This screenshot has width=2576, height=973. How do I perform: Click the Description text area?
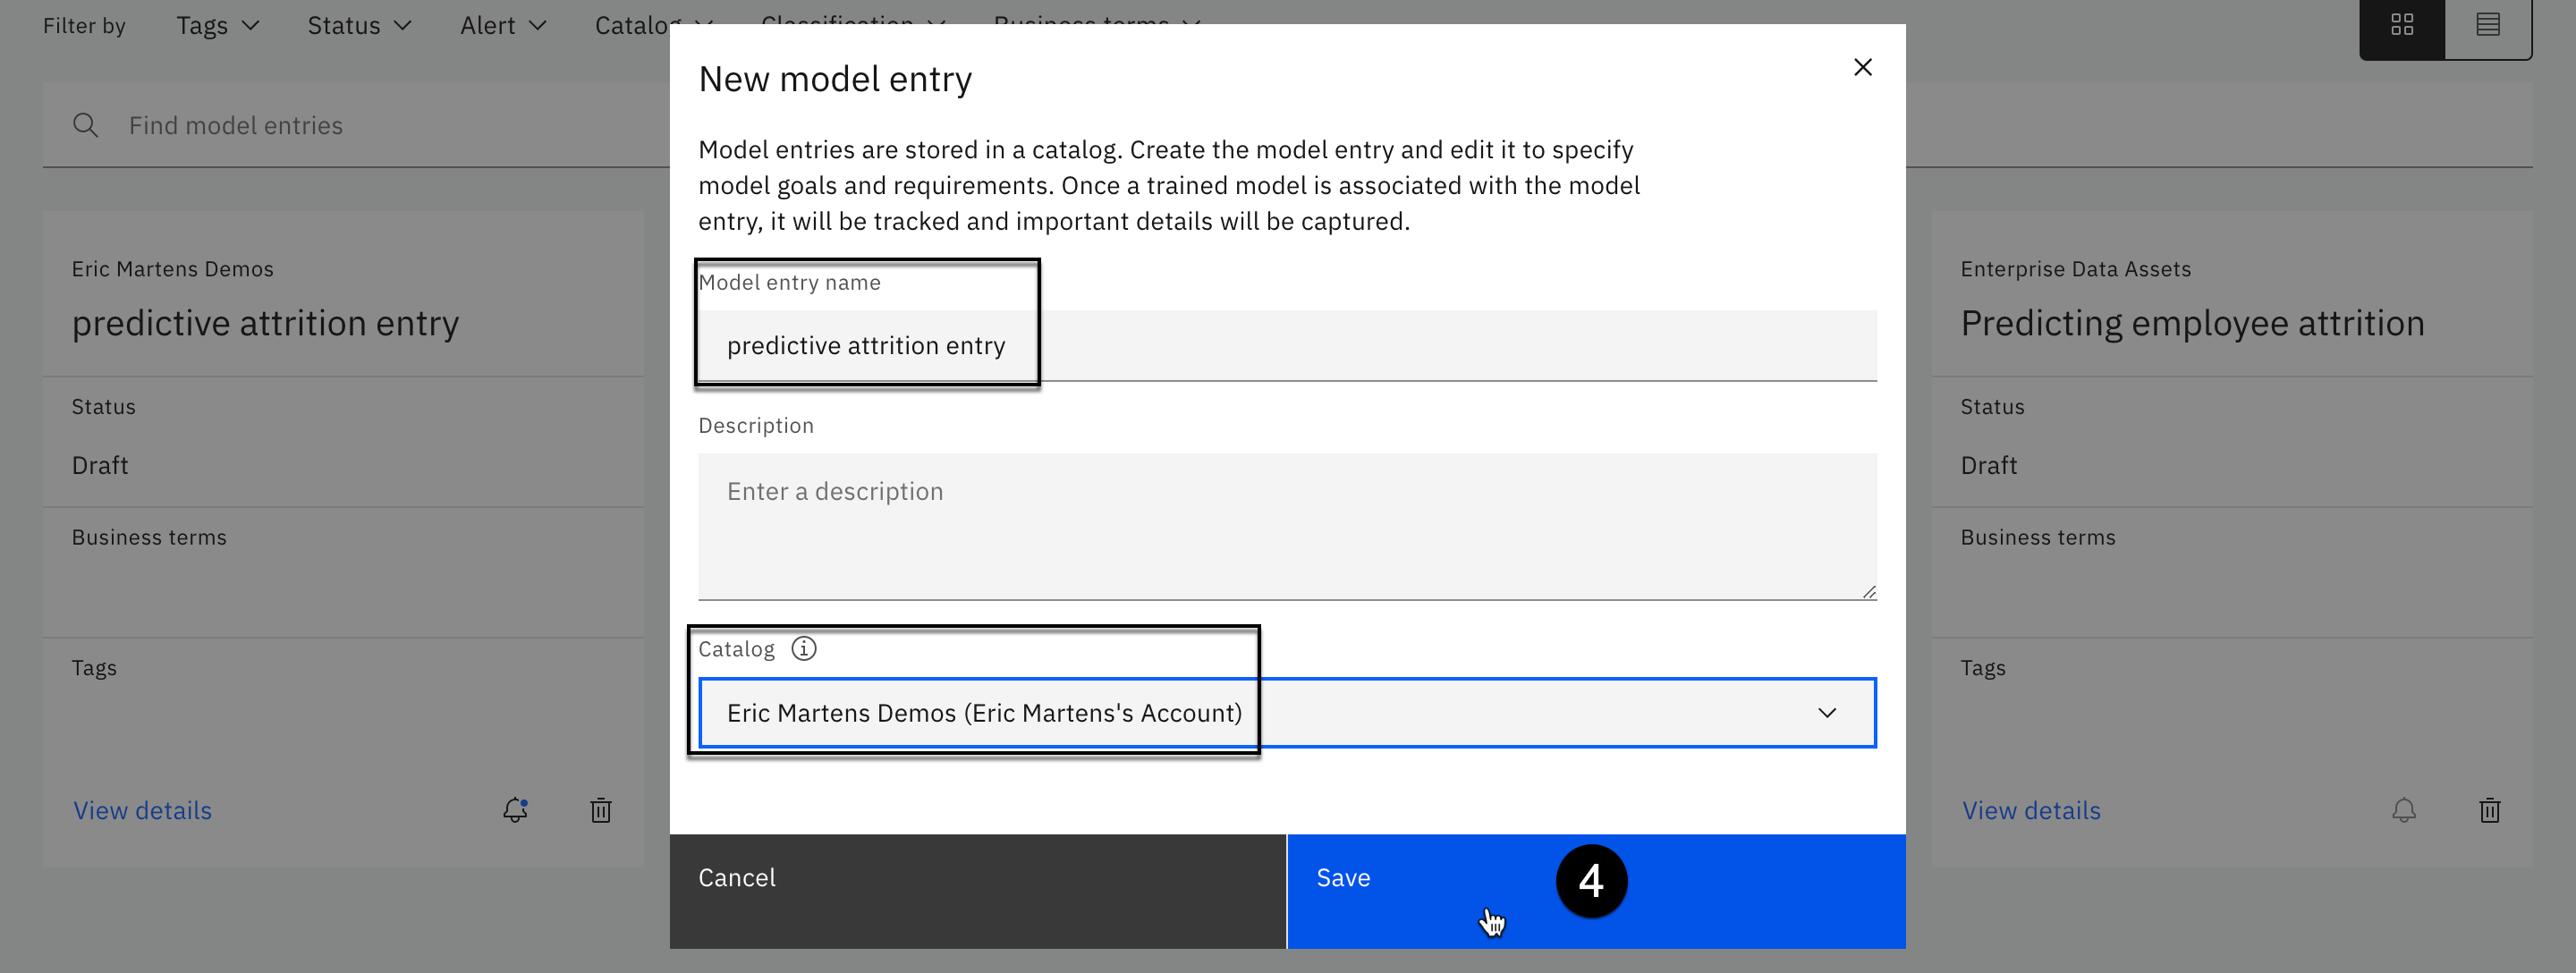[x=1286, y=526]
